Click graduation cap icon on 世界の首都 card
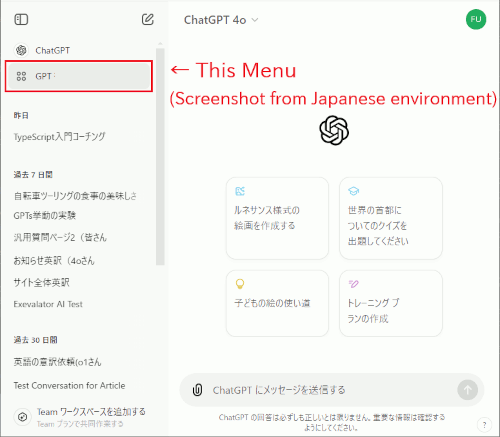The image size is (500, 437). point(353,191)
